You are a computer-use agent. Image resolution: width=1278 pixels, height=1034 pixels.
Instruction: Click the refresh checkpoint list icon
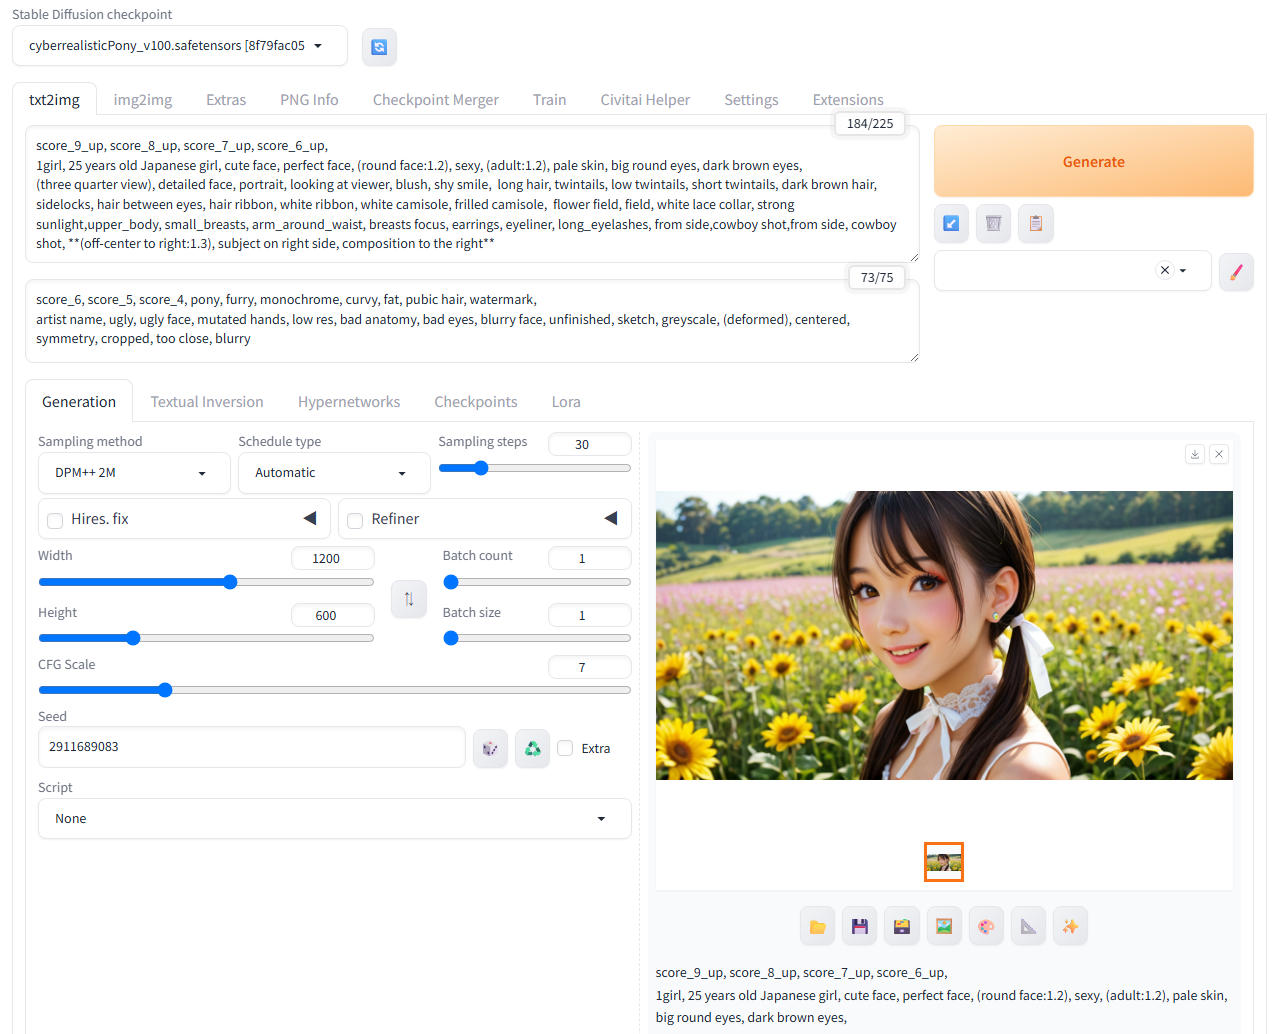(379, 47)
